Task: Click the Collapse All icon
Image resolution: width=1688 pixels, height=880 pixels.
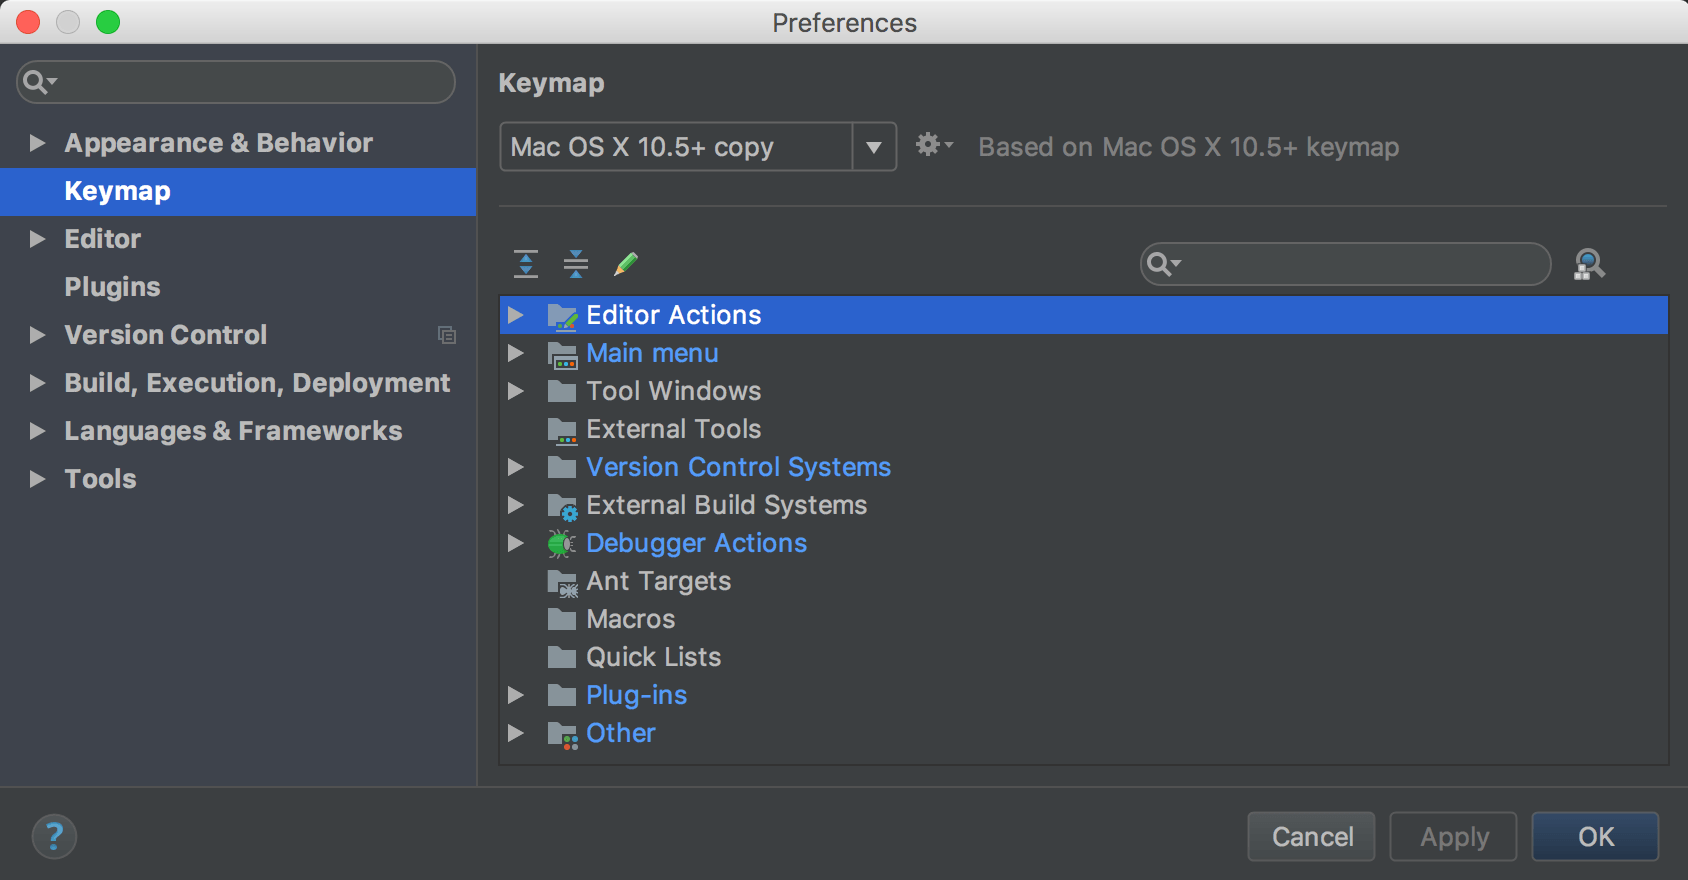Action: click(x=576, y=264)
